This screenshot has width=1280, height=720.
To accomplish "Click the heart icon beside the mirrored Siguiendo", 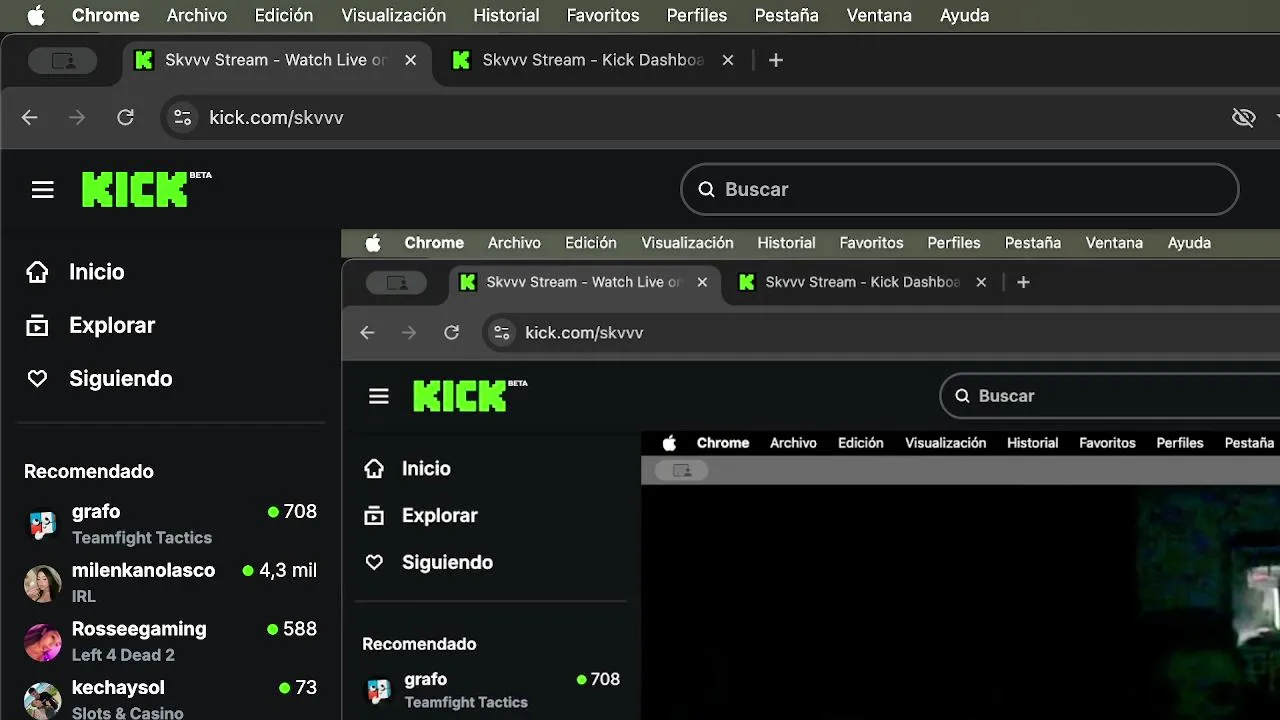I will tap(374, 562).
